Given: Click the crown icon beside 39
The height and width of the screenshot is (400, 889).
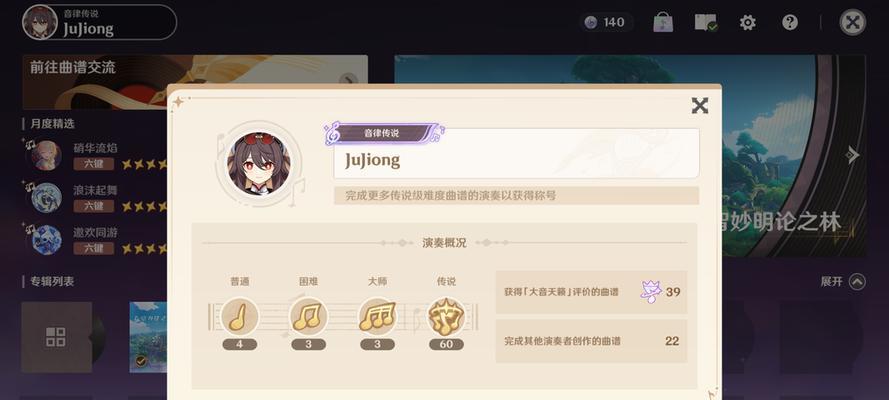Looking at the screenshot, I should tap(651, 292).
